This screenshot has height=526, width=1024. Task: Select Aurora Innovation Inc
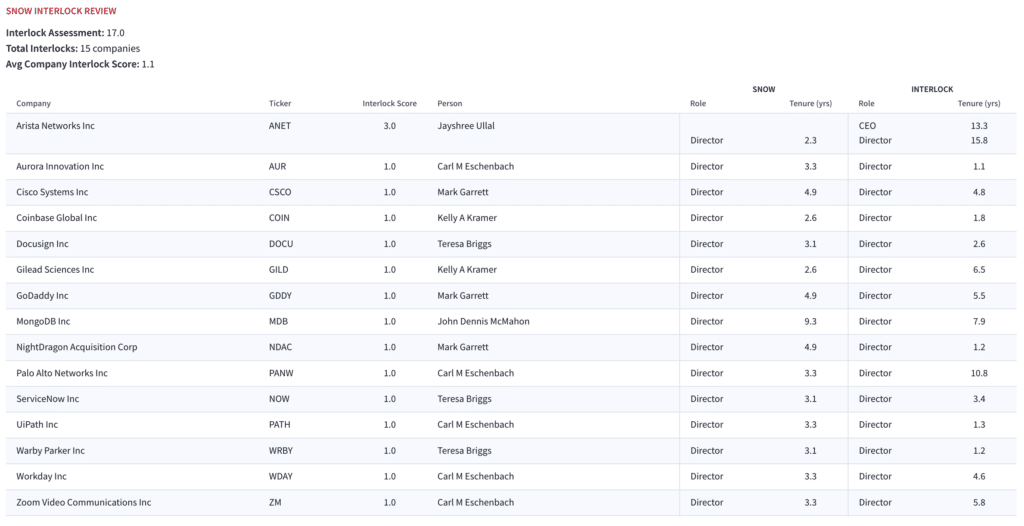tap(60, 166)
